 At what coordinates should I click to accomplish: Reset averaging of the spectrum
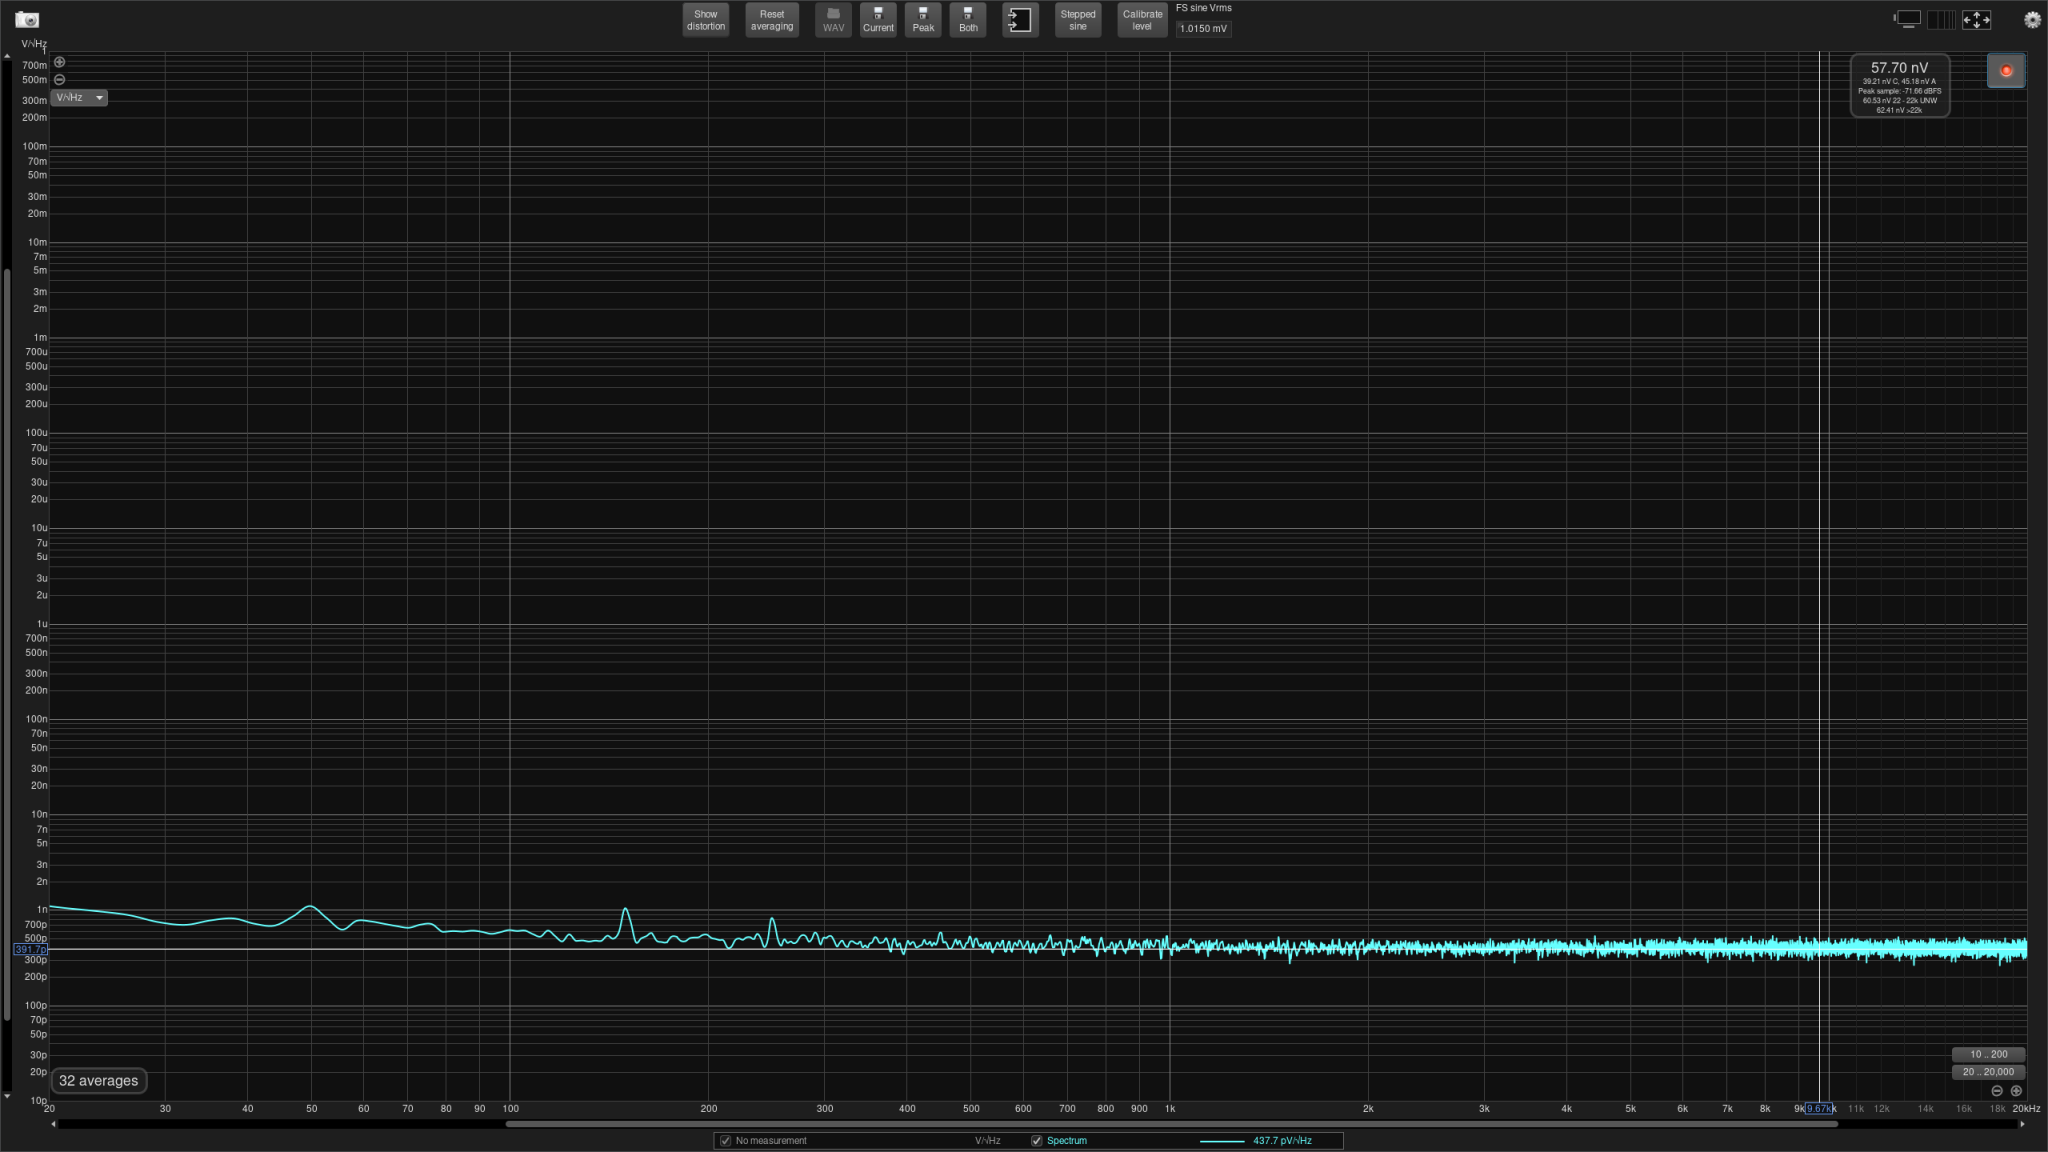tap(772, 20)
